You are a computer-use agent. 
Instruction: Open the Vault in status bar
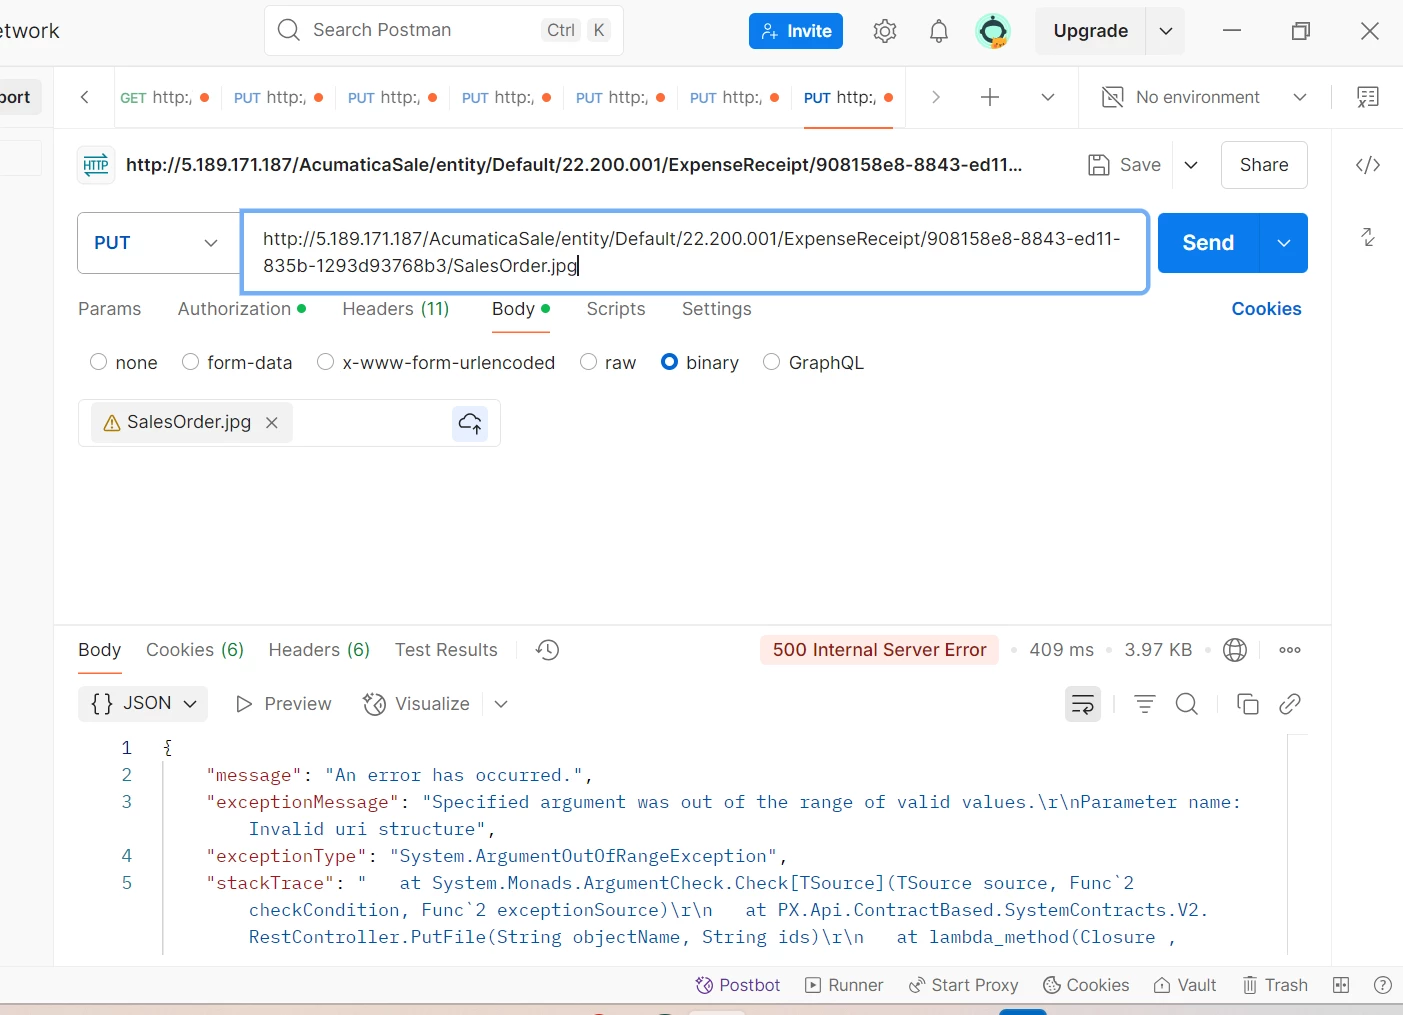pos(1185,985)
